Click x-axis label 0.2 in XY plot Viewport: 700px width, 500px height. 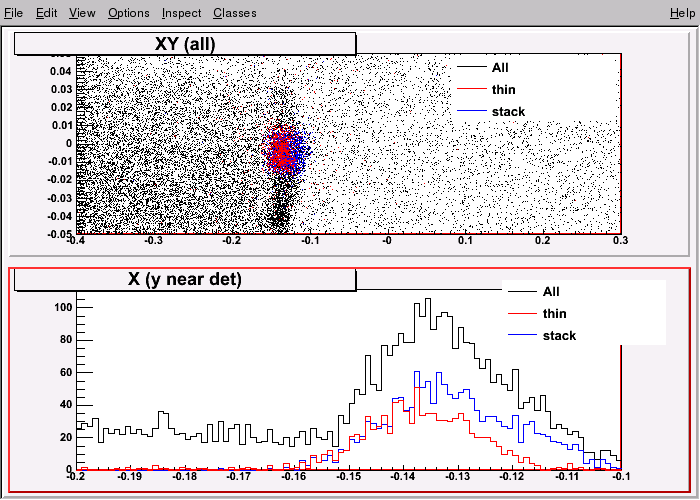point(543,241)
